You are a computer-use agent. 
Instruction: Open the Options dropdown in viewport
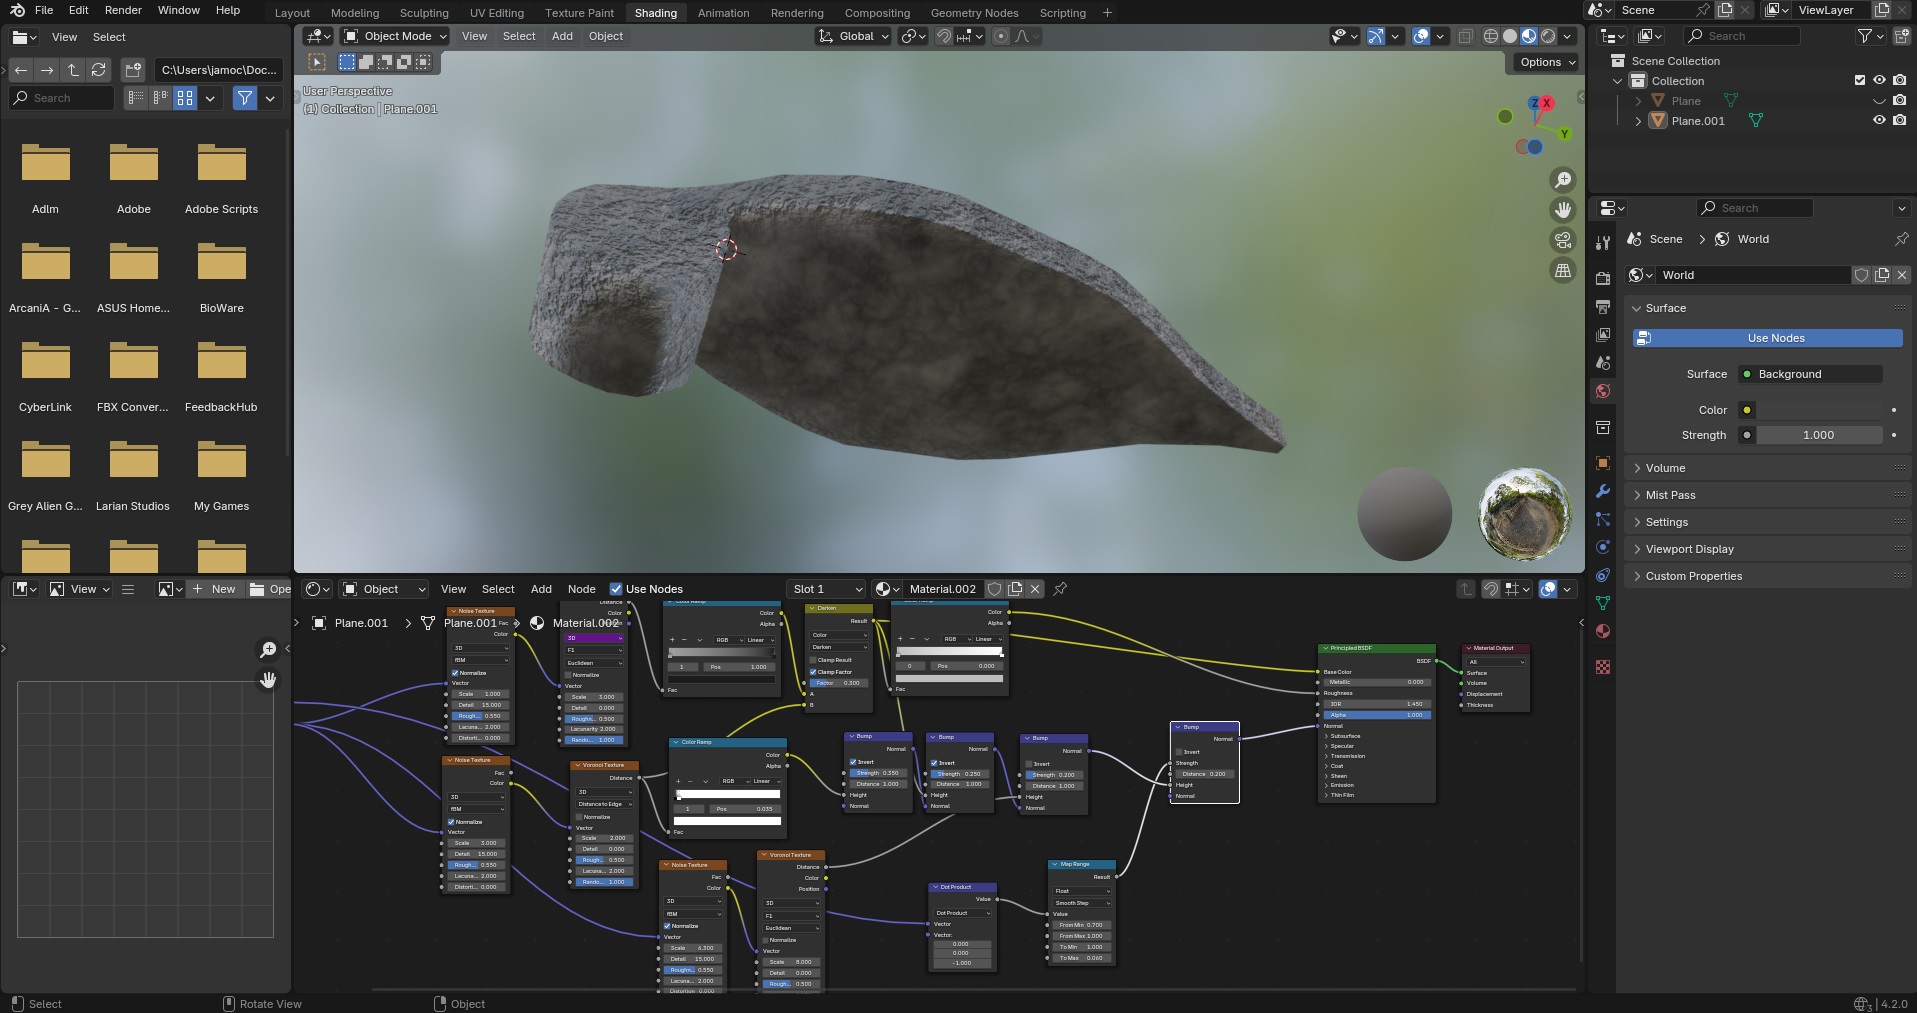(1547, 62)
